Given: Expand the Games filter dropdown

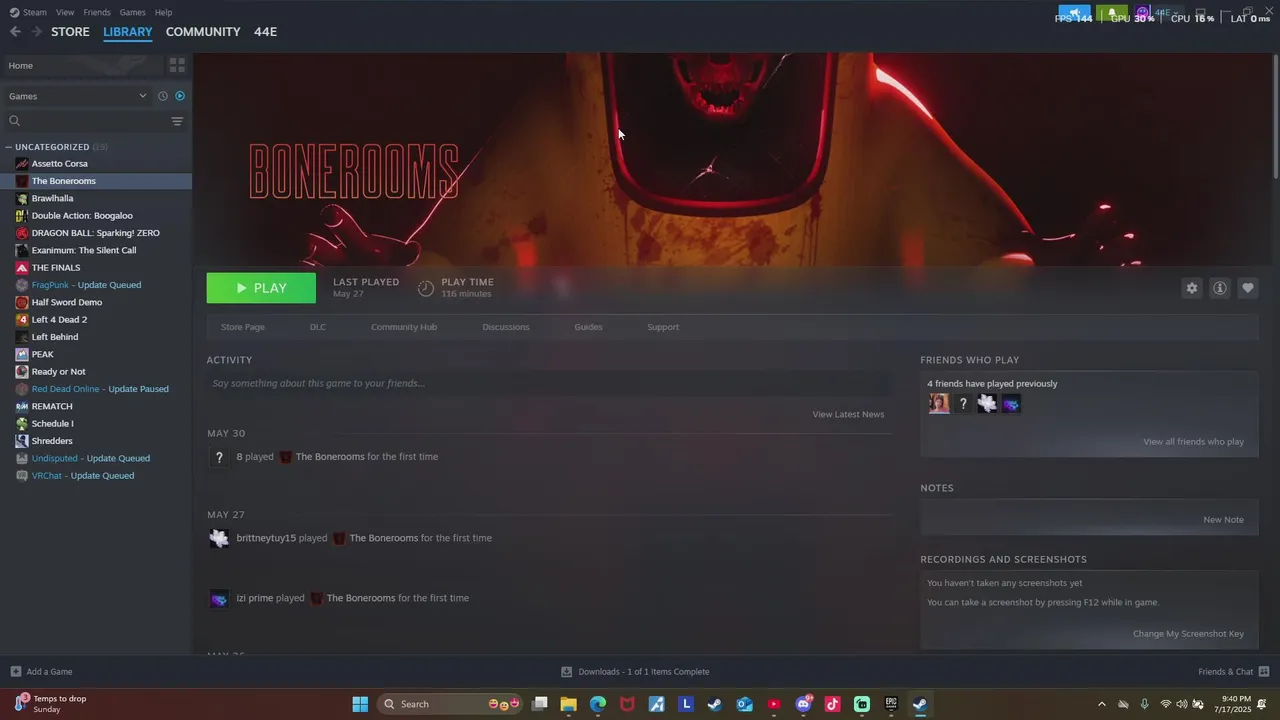Looking at the screenshot, I should point(77,96).
